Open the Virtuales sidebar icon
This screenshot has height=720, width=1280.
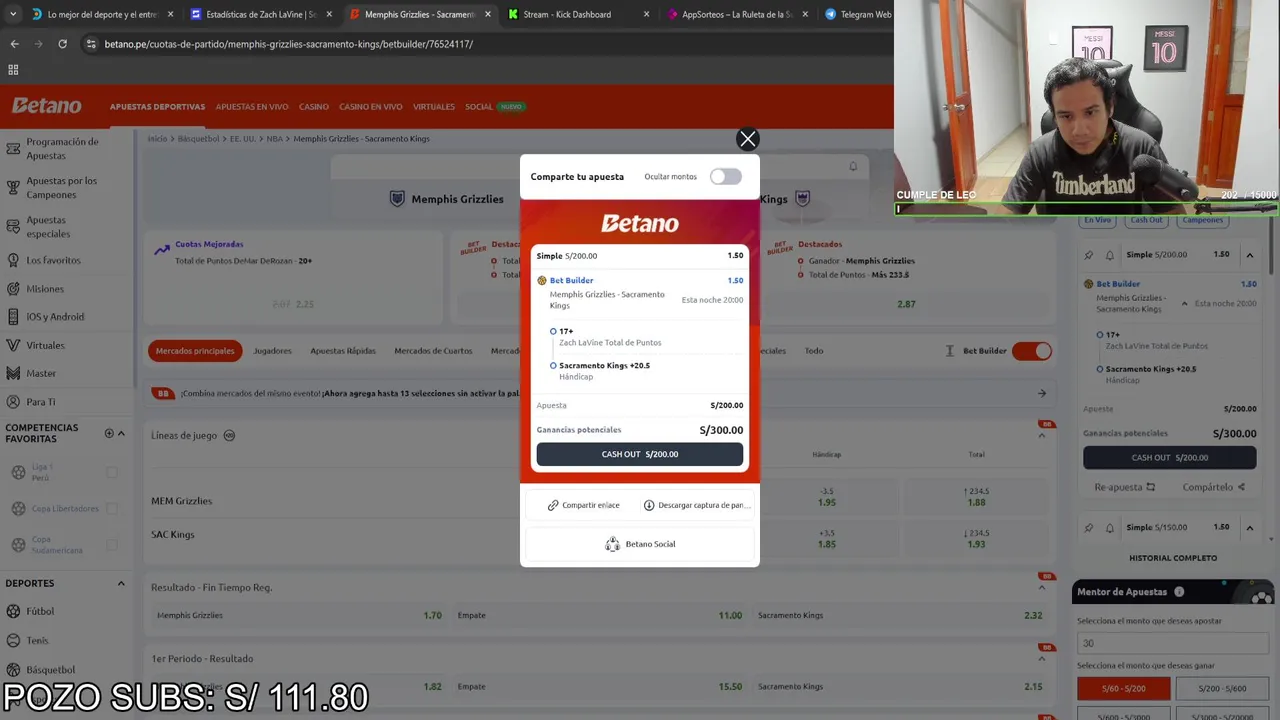[13, 345]
